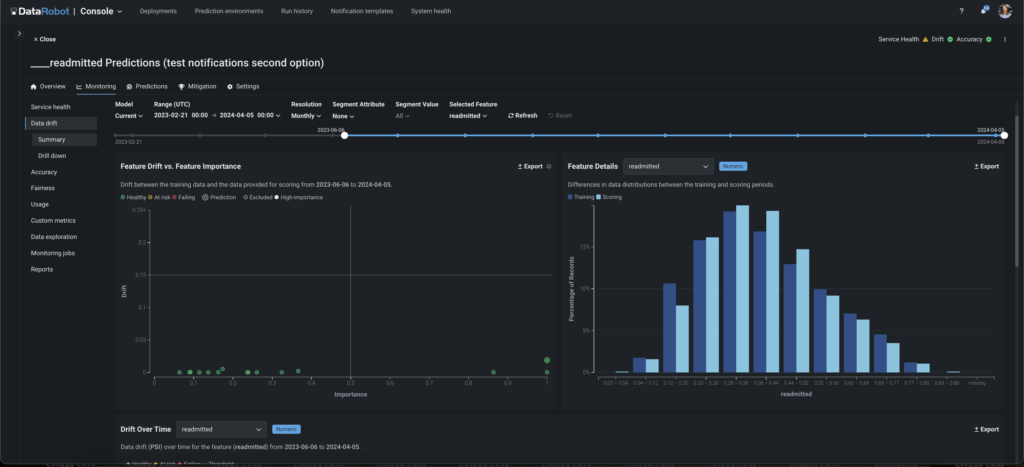Open the Resolution Monthly dropdown
Image resolution: width=1024 pixels, height=467 pixels.
[306, 115]
